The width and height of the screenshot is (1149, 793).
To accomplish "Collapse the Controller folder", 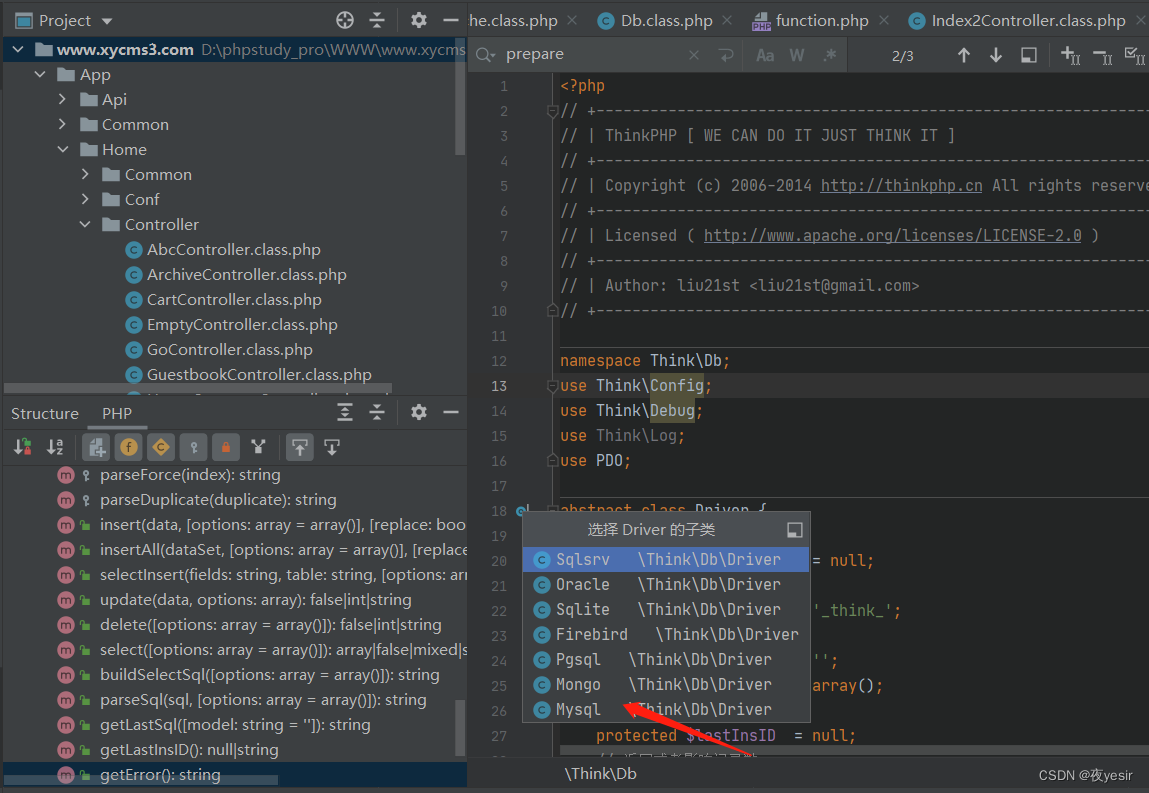I will 86,225.
